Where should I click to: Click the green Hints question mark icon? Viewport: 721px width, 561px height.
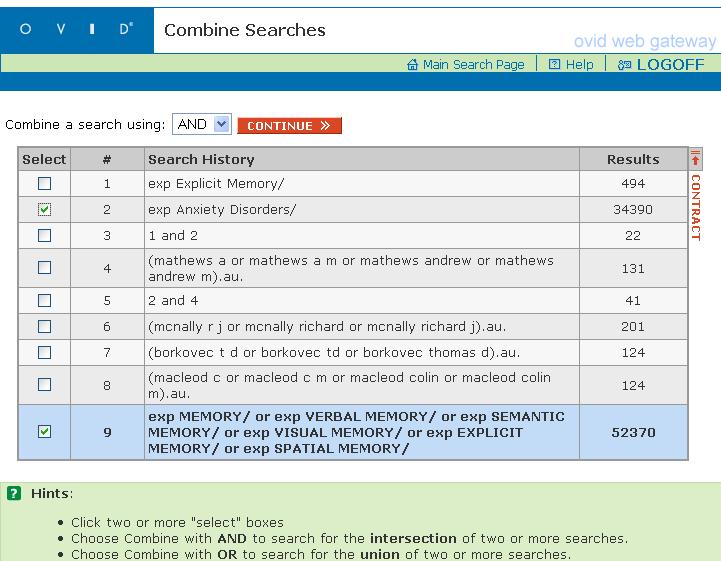coord(14,493)
